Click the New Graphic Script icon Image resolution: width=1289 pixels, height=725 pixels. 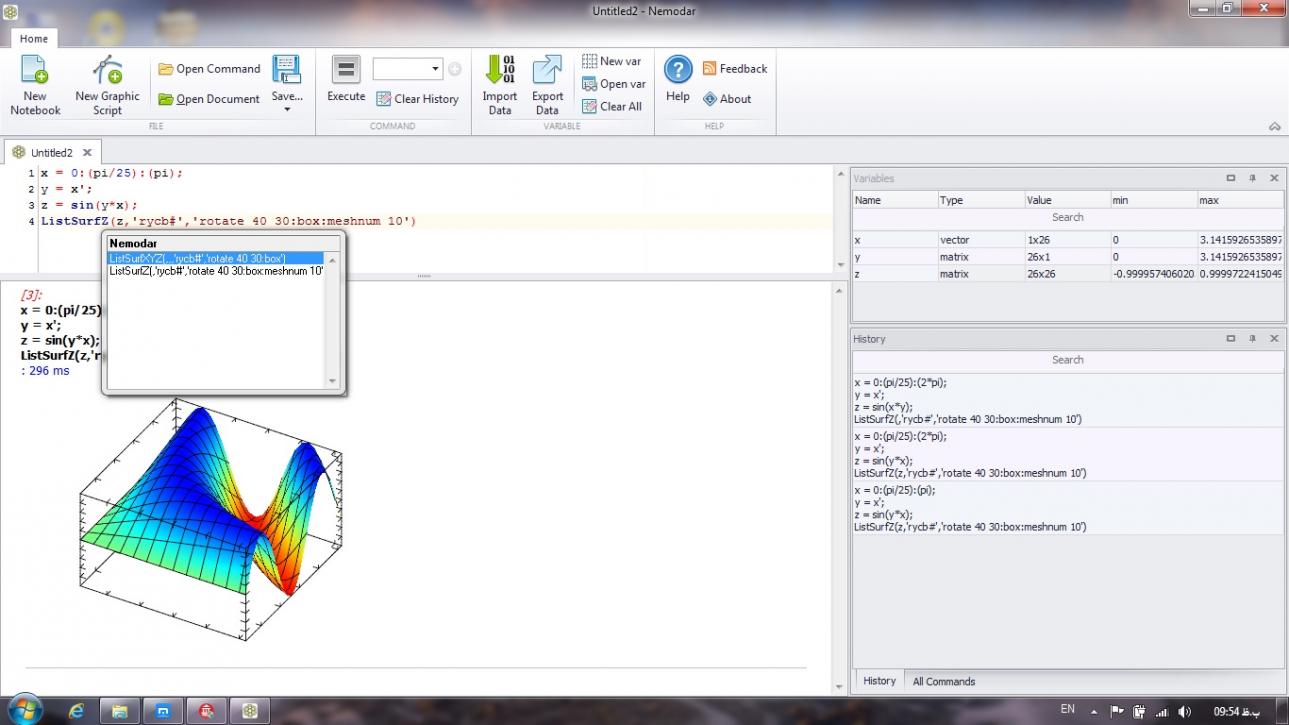[x=107, y=71]
